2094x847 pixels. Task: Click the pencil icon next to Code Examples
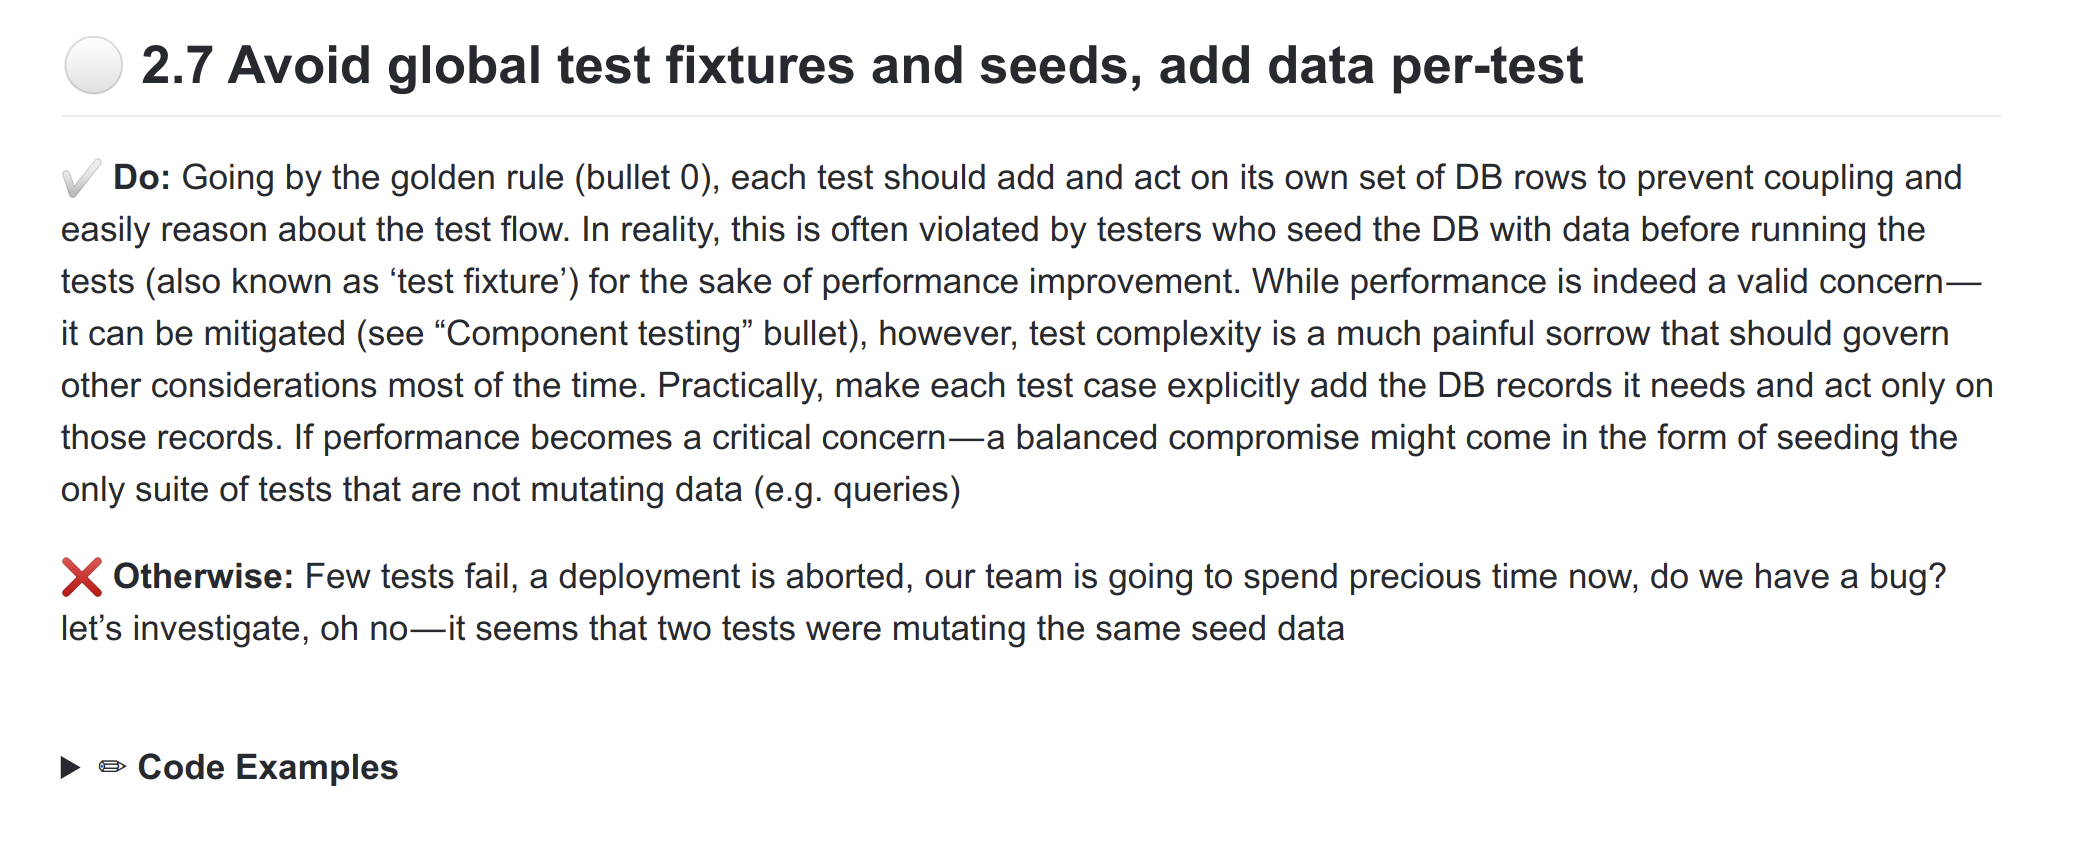(112, 767)
